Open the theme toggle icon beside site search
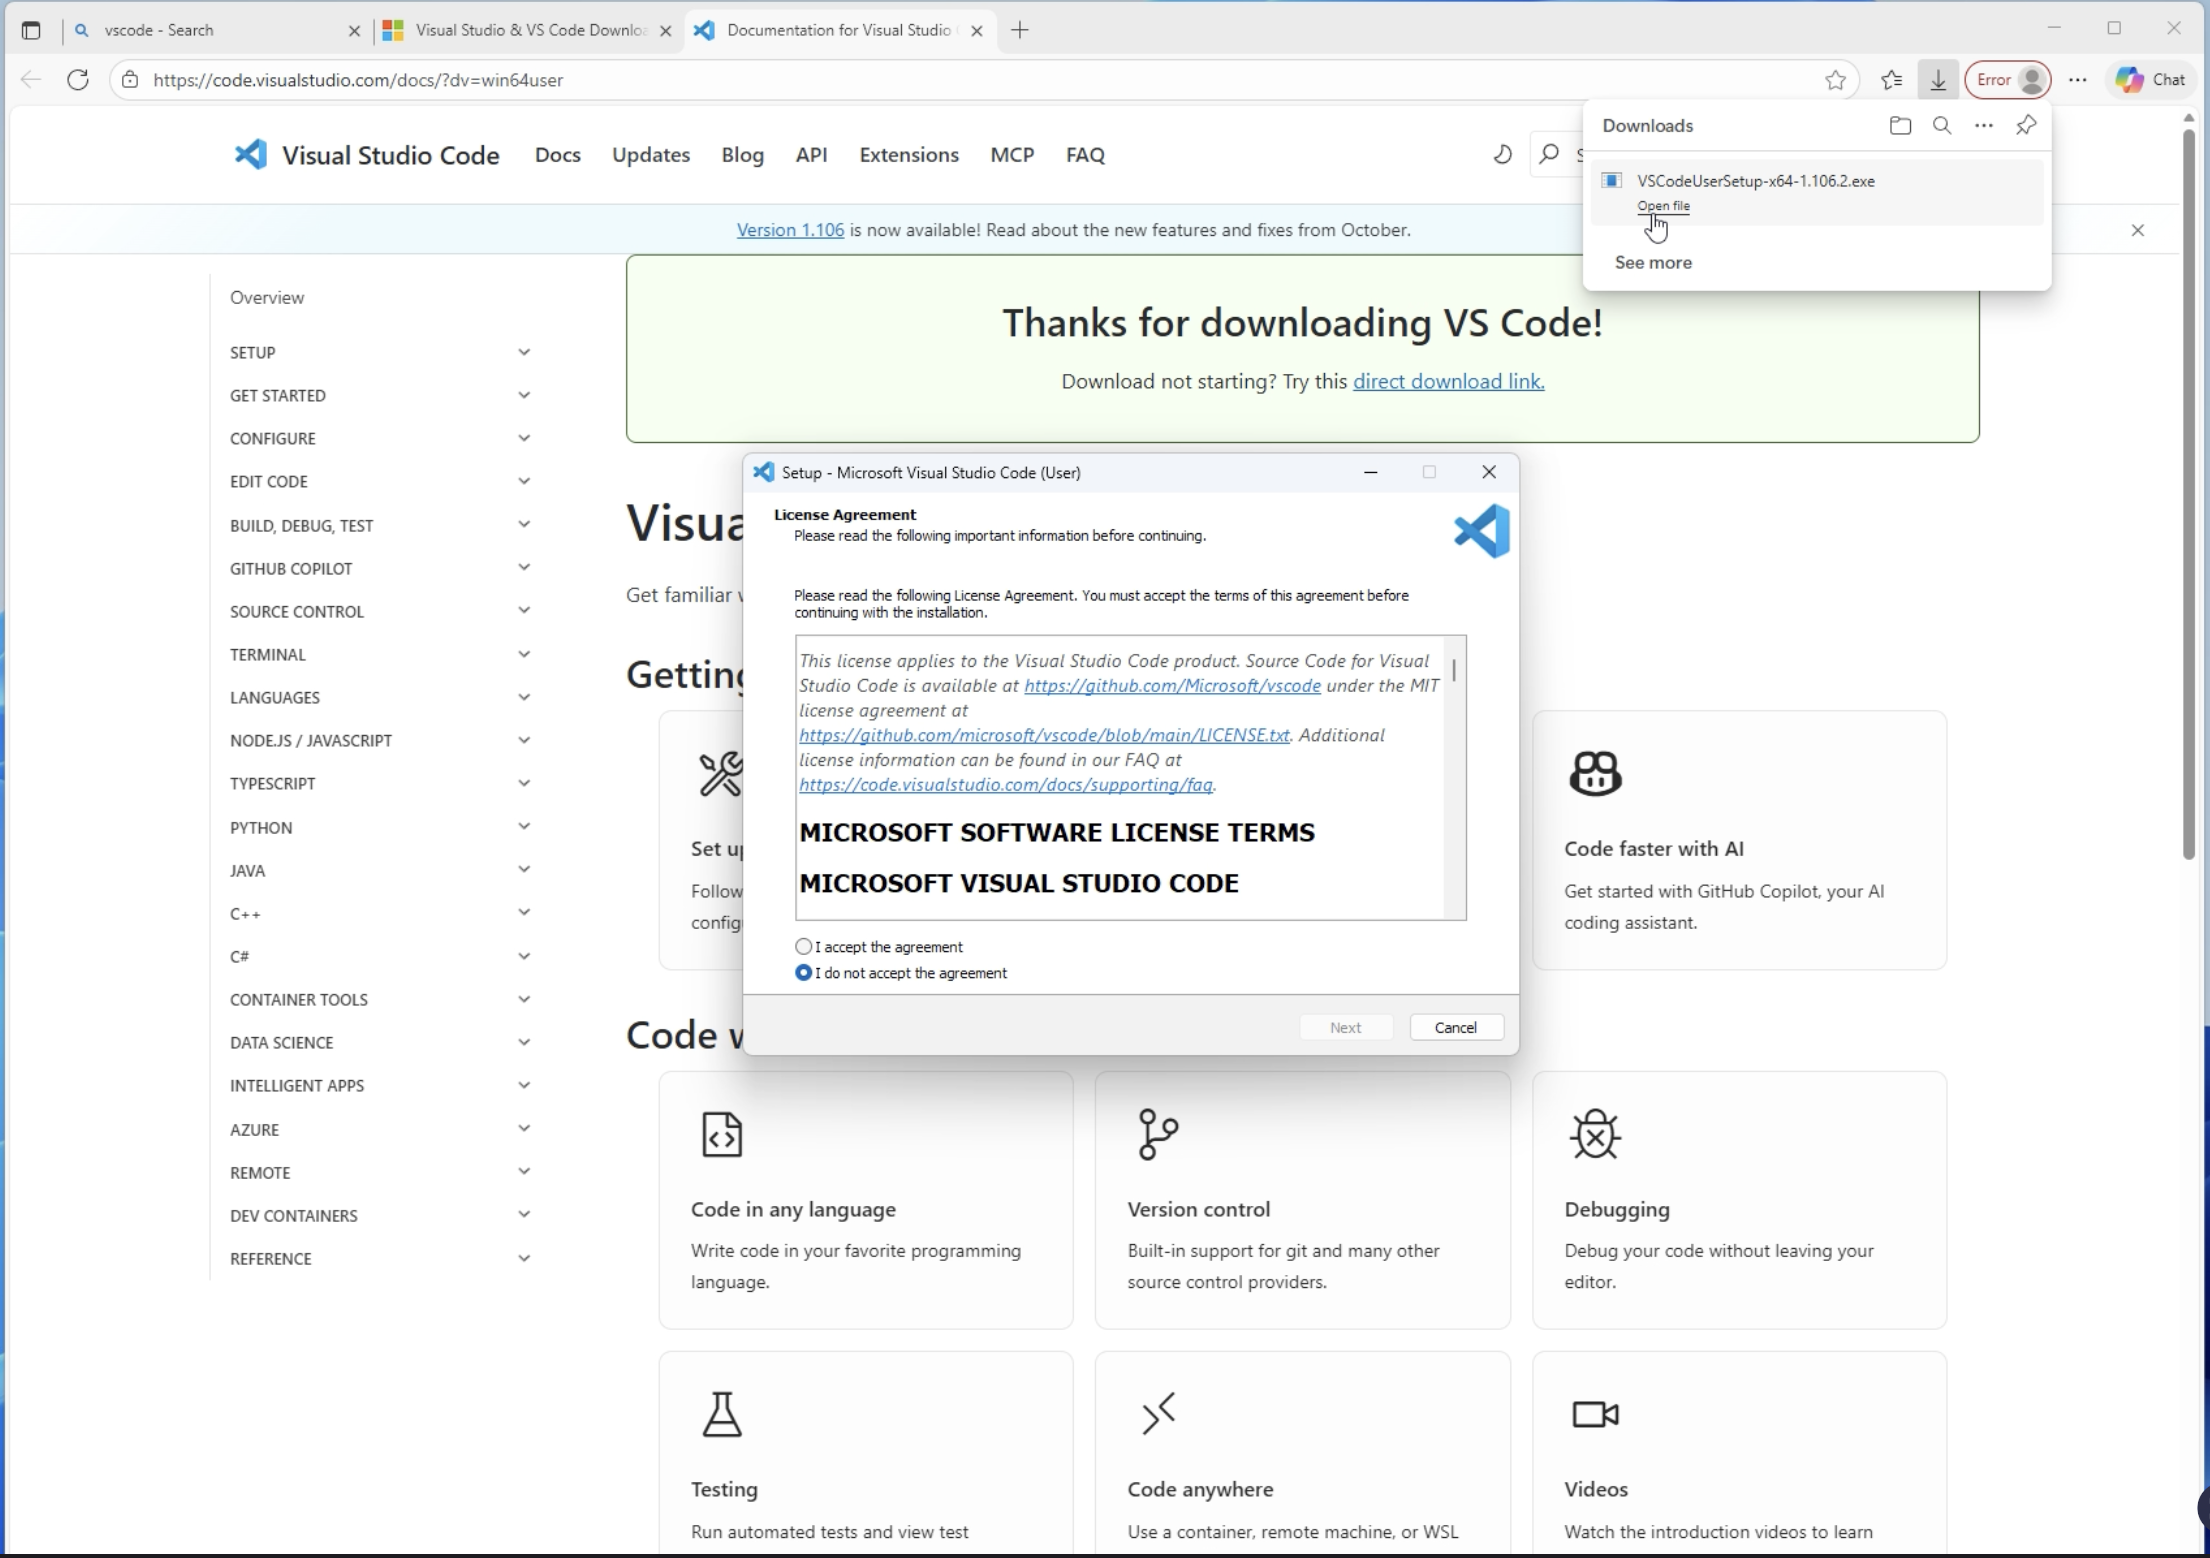Image resolution: width=2210 pixels, height=1558 pixels. (x=1503, y=155)
